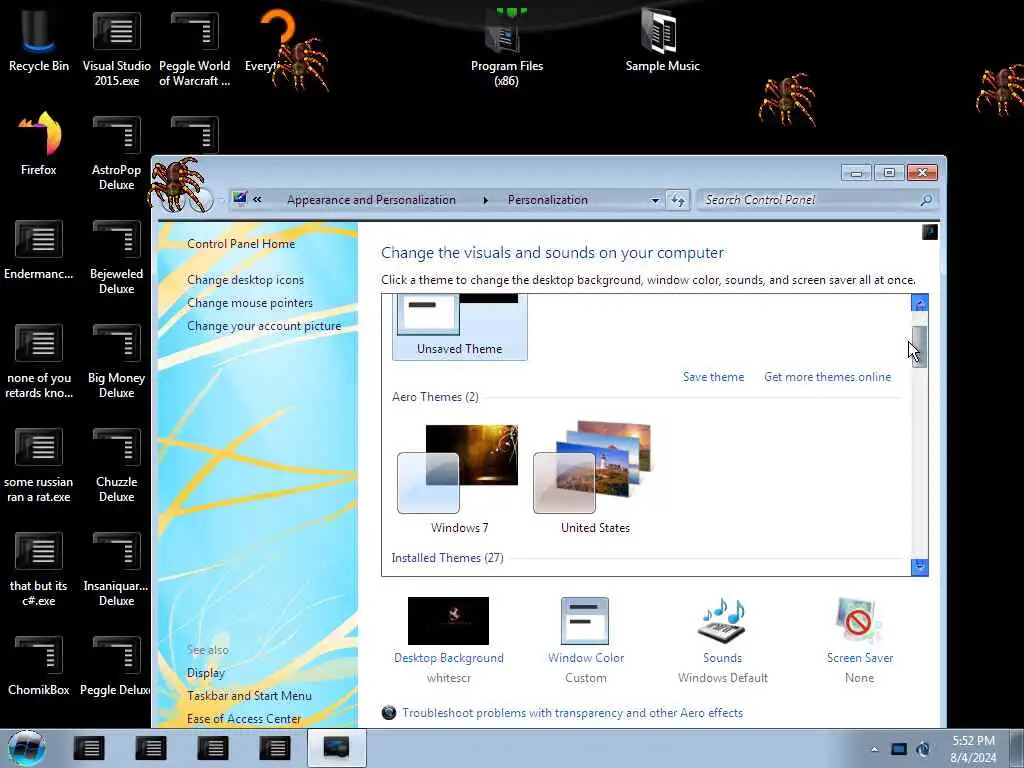Image resolution: width=1024 pixels, height=768 pixels.
Task: Open Display in See also
Action: [206, 673]
